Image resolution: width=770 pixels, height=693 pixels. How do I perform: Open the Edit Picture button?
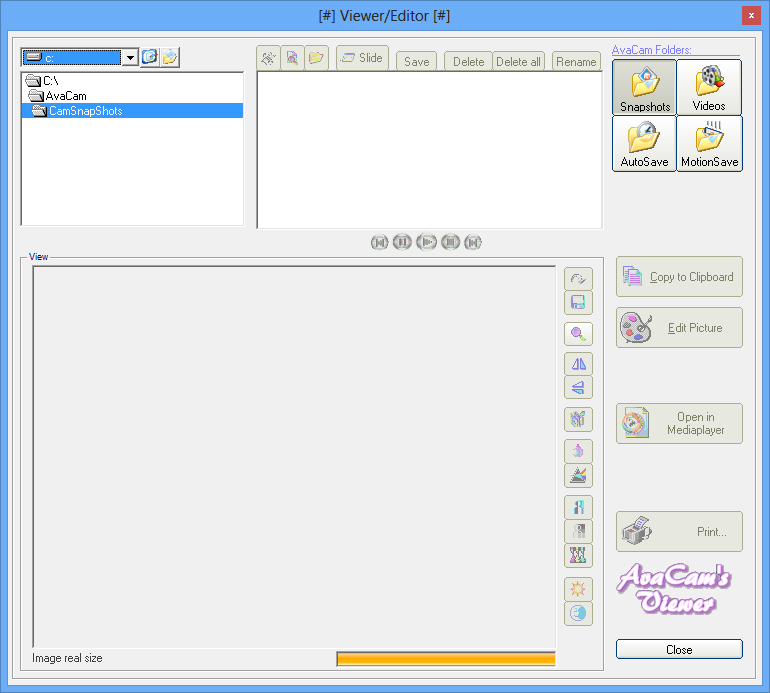tap(679, 328)
